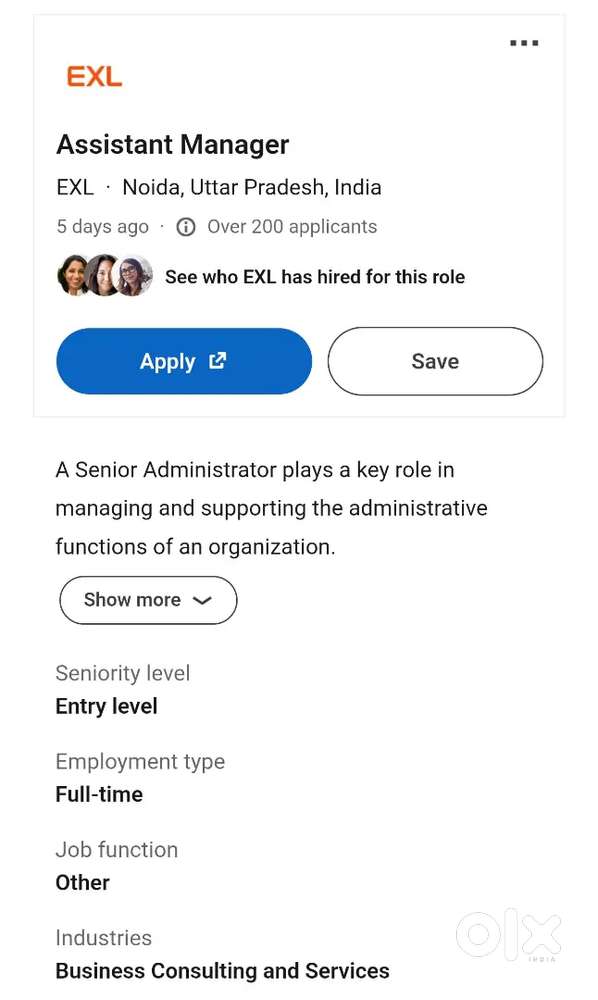Click the external link icon on Apply

(217, 361)
